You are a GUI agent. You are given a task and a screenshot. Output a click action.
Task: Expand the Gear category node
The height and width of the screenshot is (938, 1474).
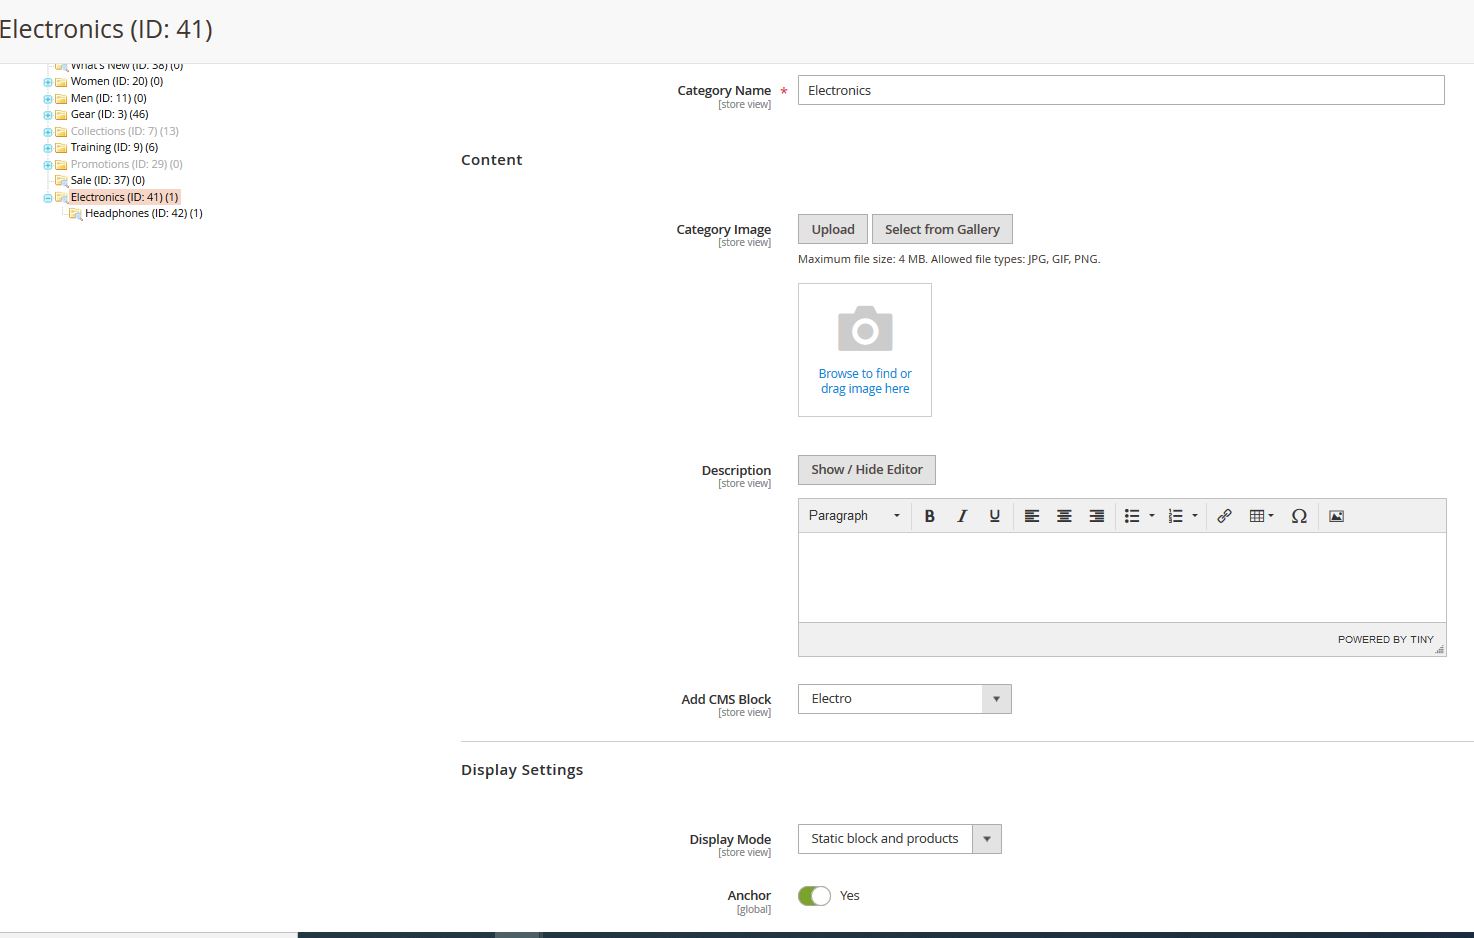(x=47, y=114)
